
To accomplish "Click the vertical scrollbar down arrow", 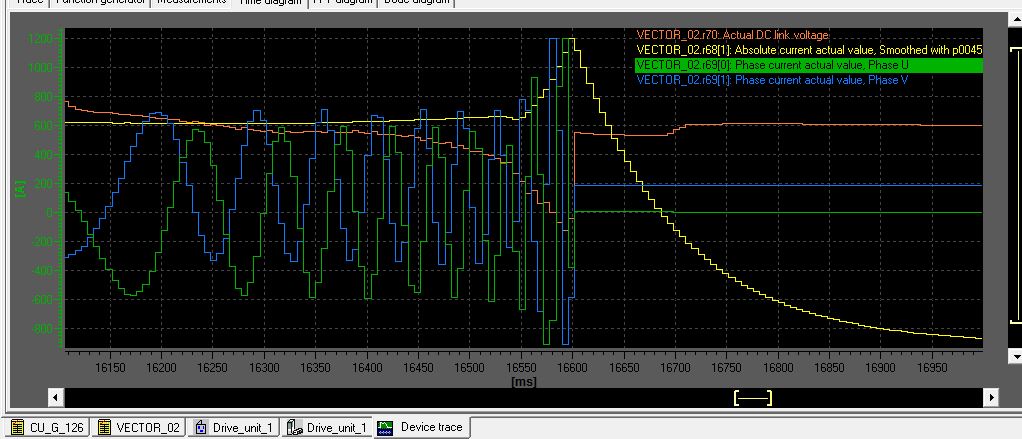I will click(x=1015, y=356).
